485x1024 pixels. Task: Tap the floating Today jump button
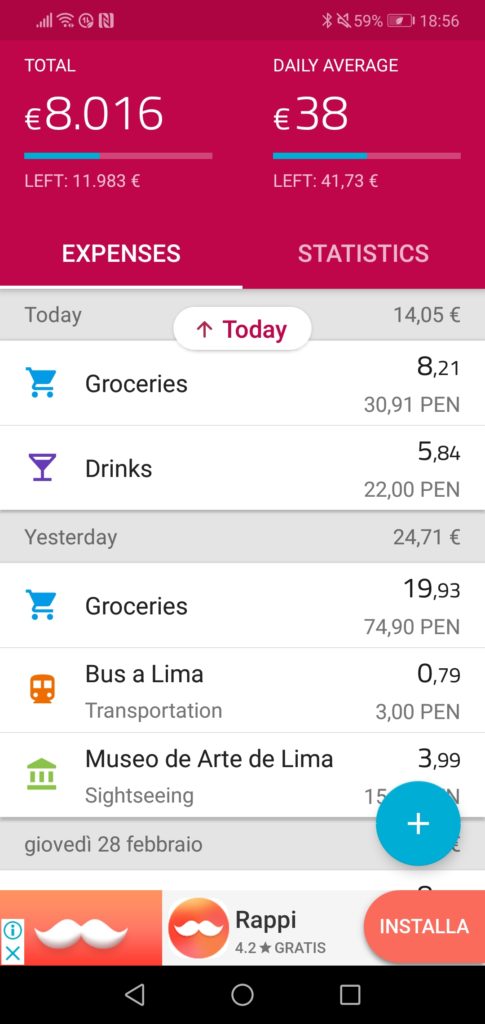(x=242, y=329)
